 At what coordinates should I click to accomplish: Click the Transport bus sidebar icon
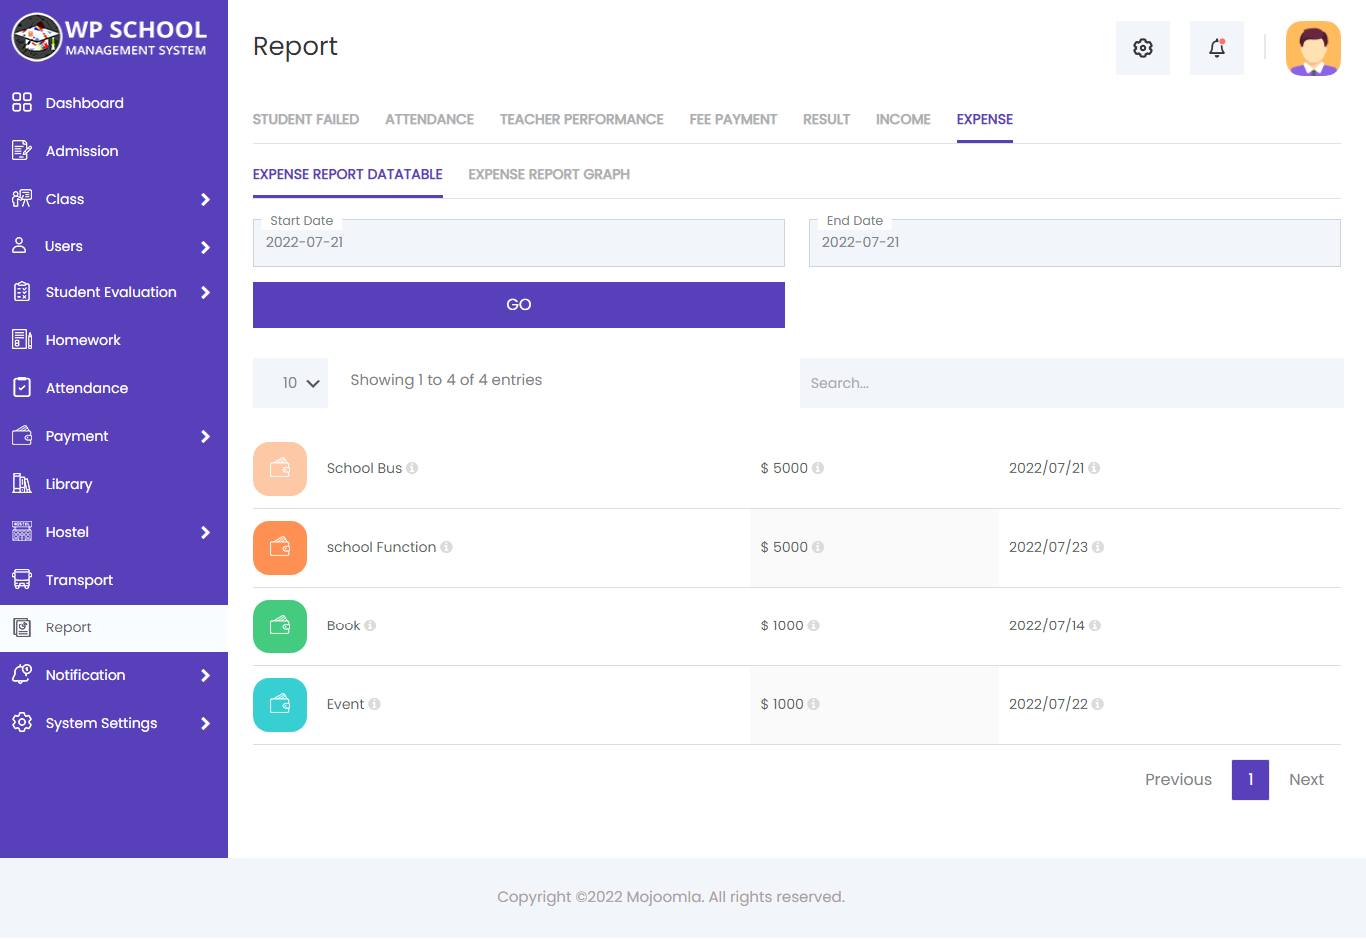[x=22, y=579]
